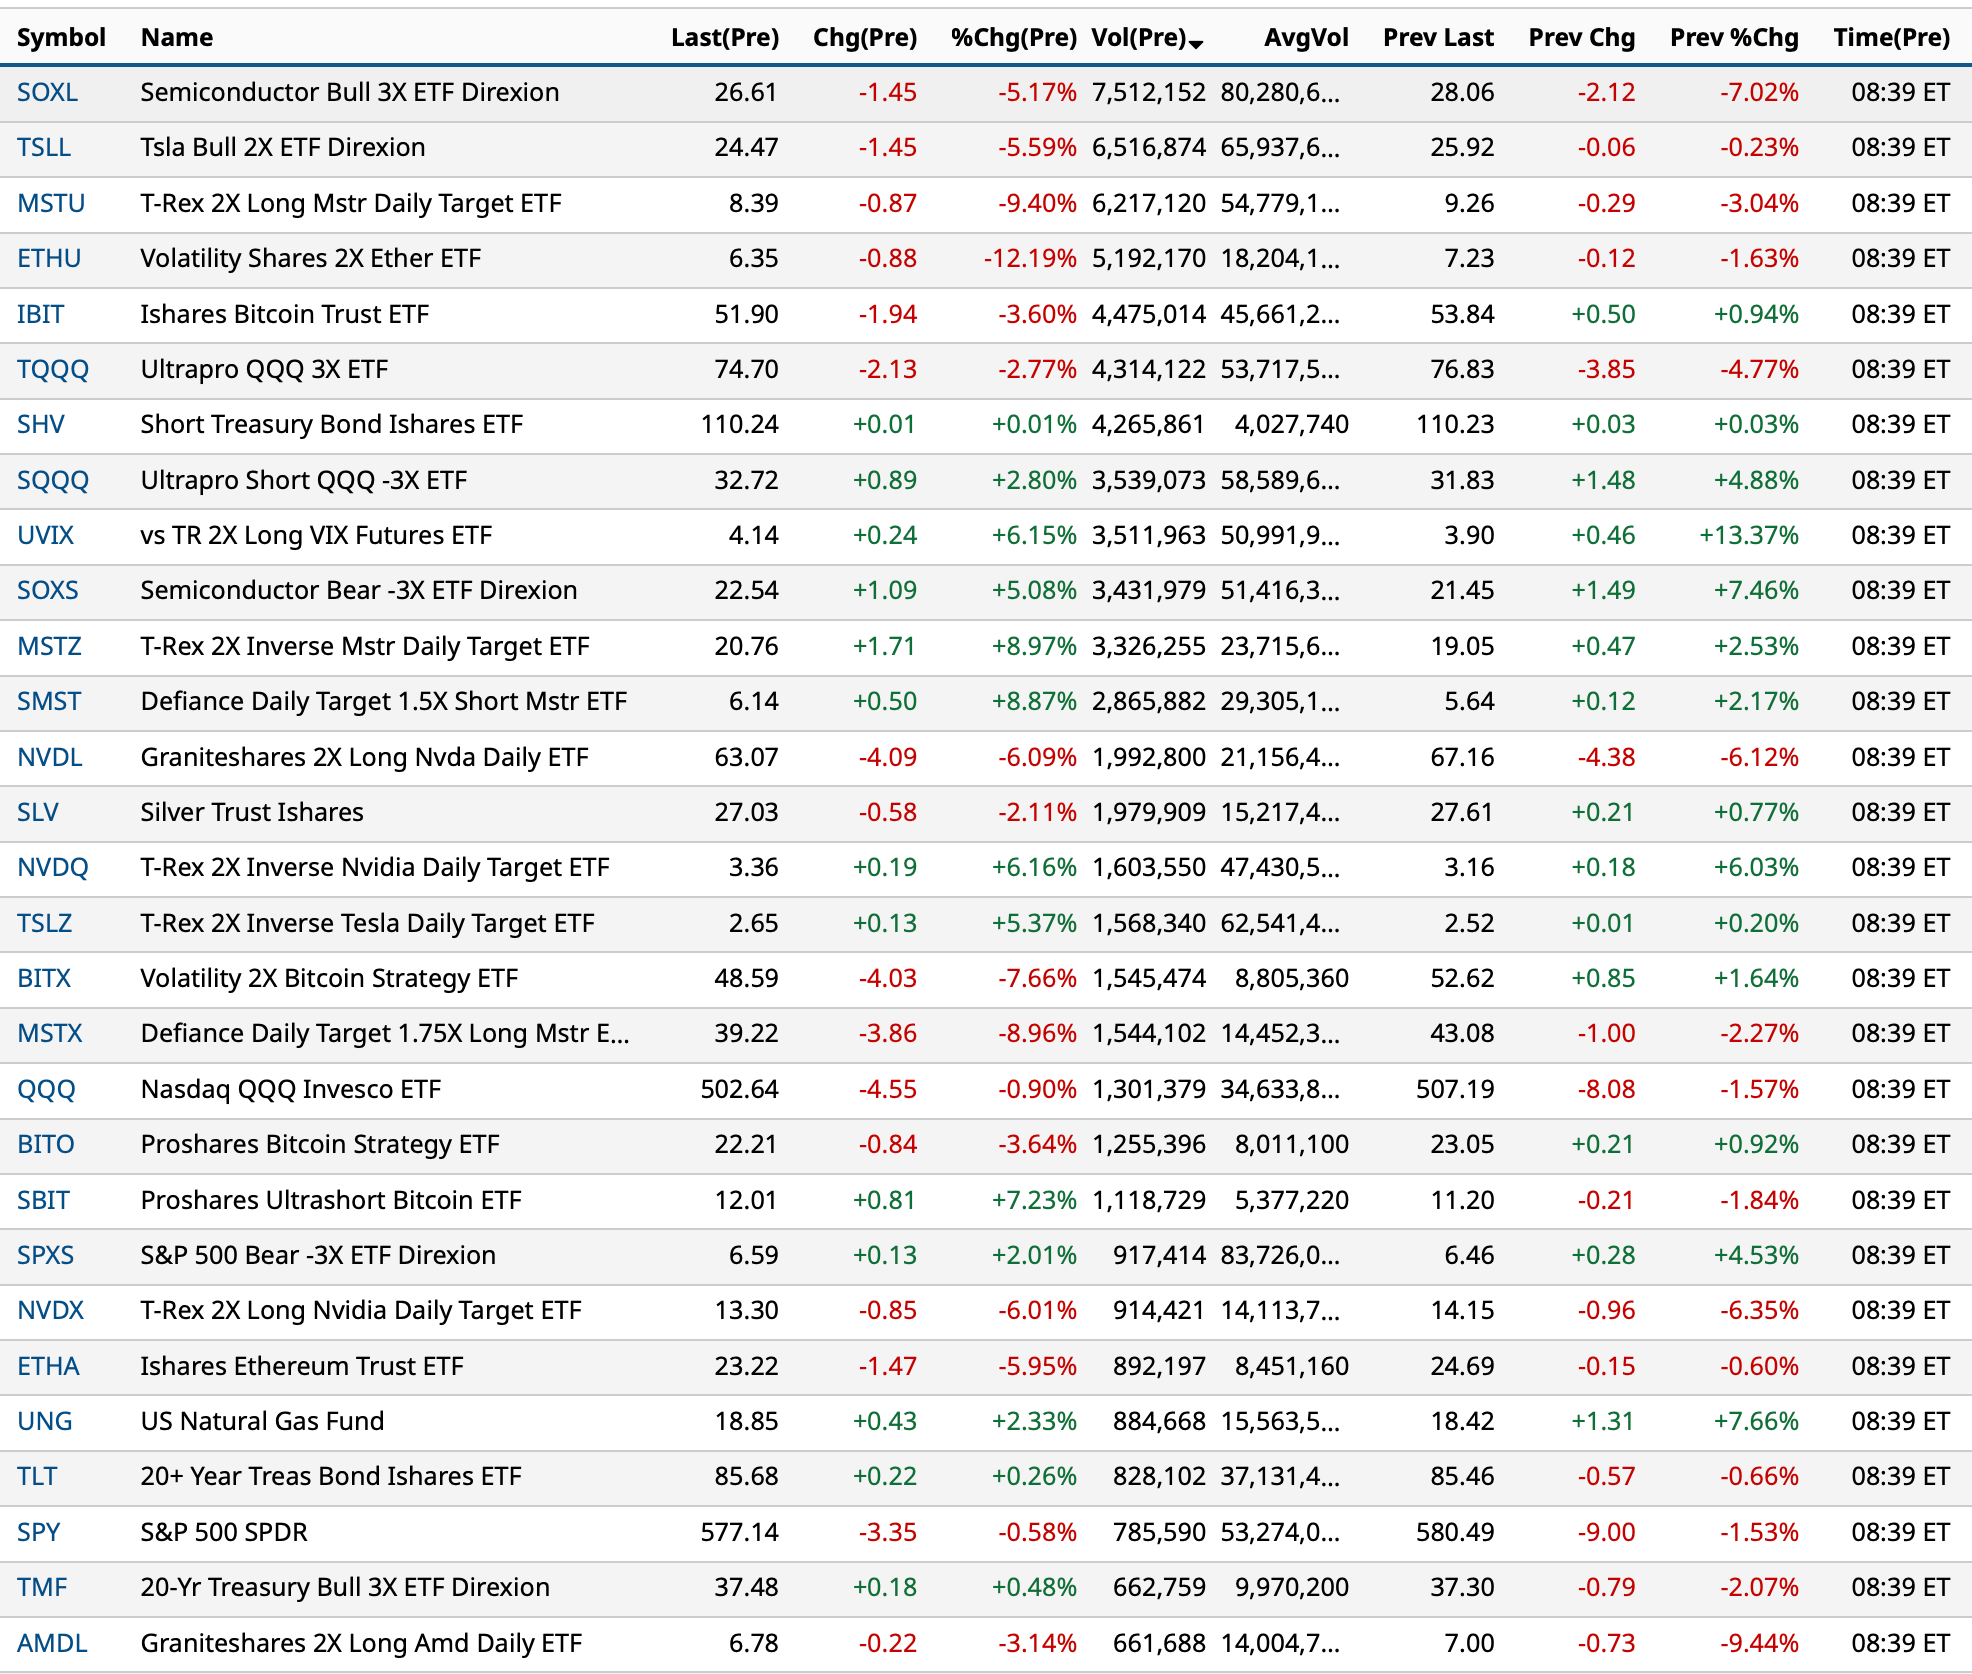Click the TQQQ ticker link
The image size is (1972, 1674).
[x=52, y=370]
